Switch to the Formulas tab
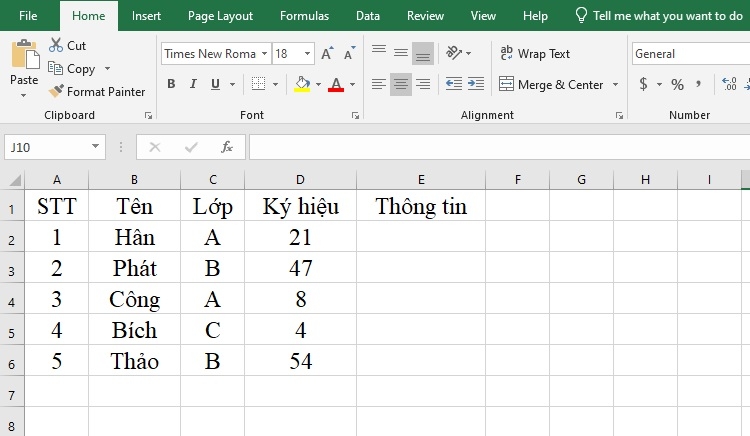750x436 pixels. tap(305, 16)
